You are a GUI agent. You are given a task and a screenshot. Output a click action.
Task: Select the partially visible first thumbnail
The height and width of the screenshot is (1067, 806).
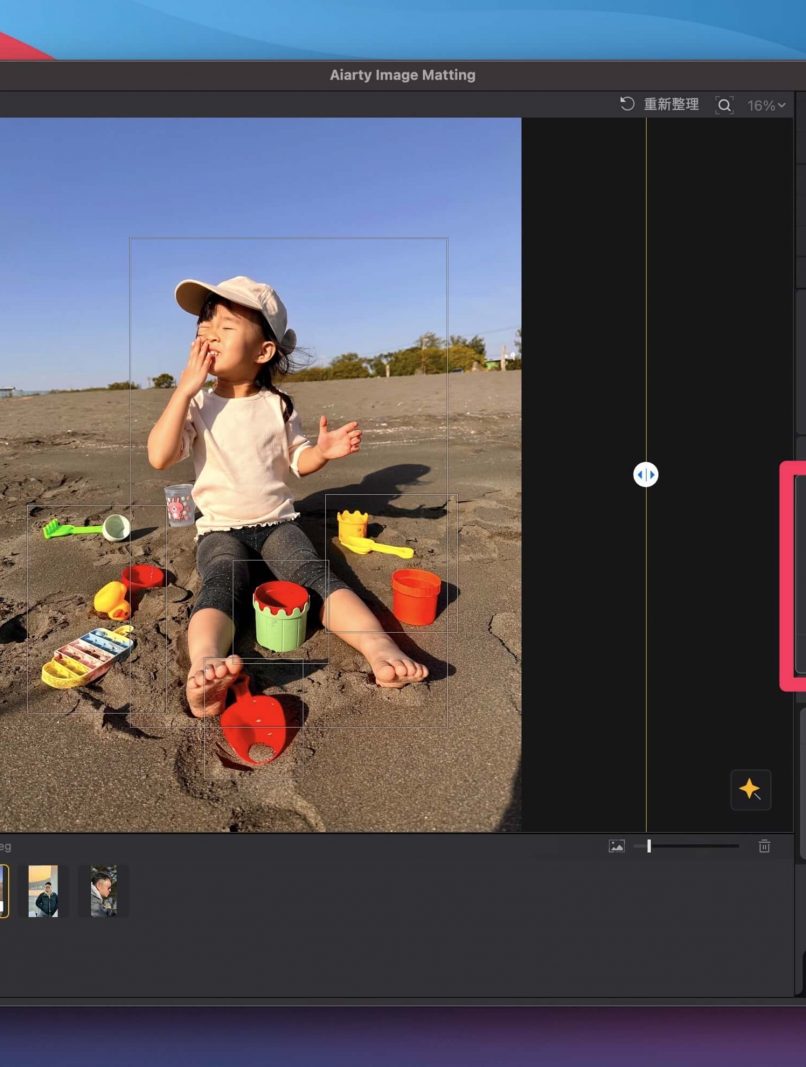[4, 891]
